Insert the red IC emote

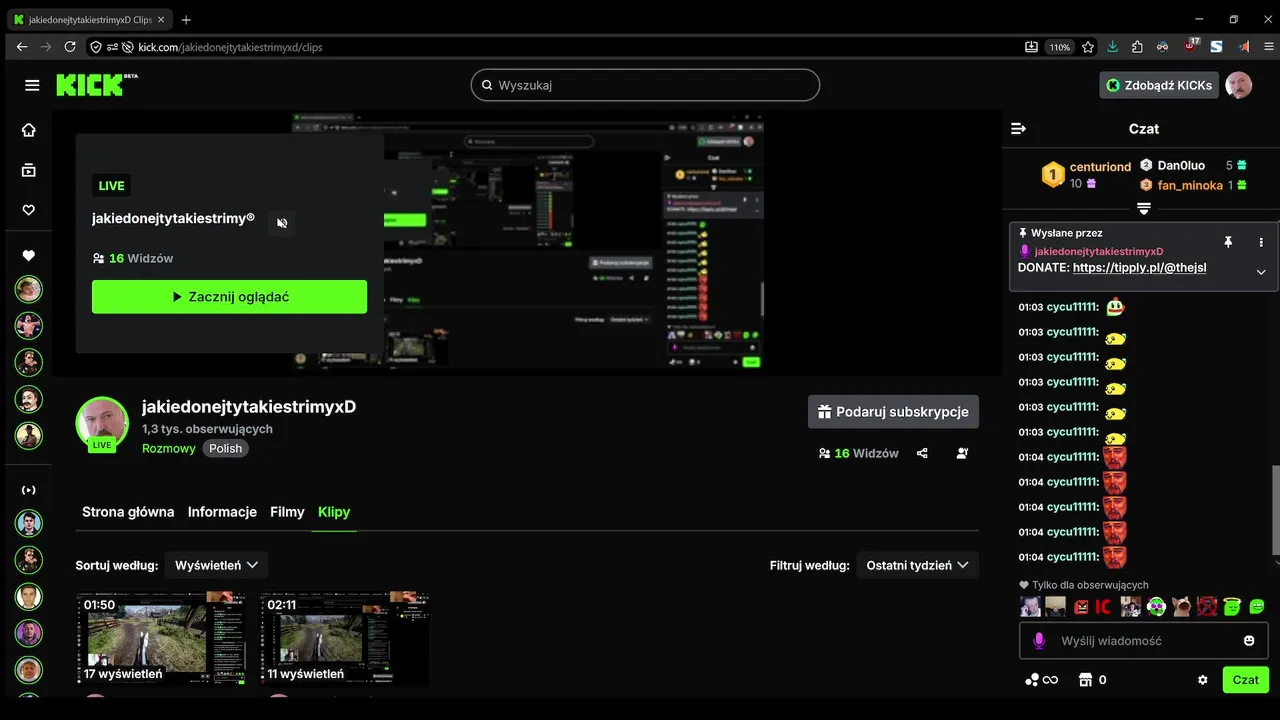[1103, 606]
